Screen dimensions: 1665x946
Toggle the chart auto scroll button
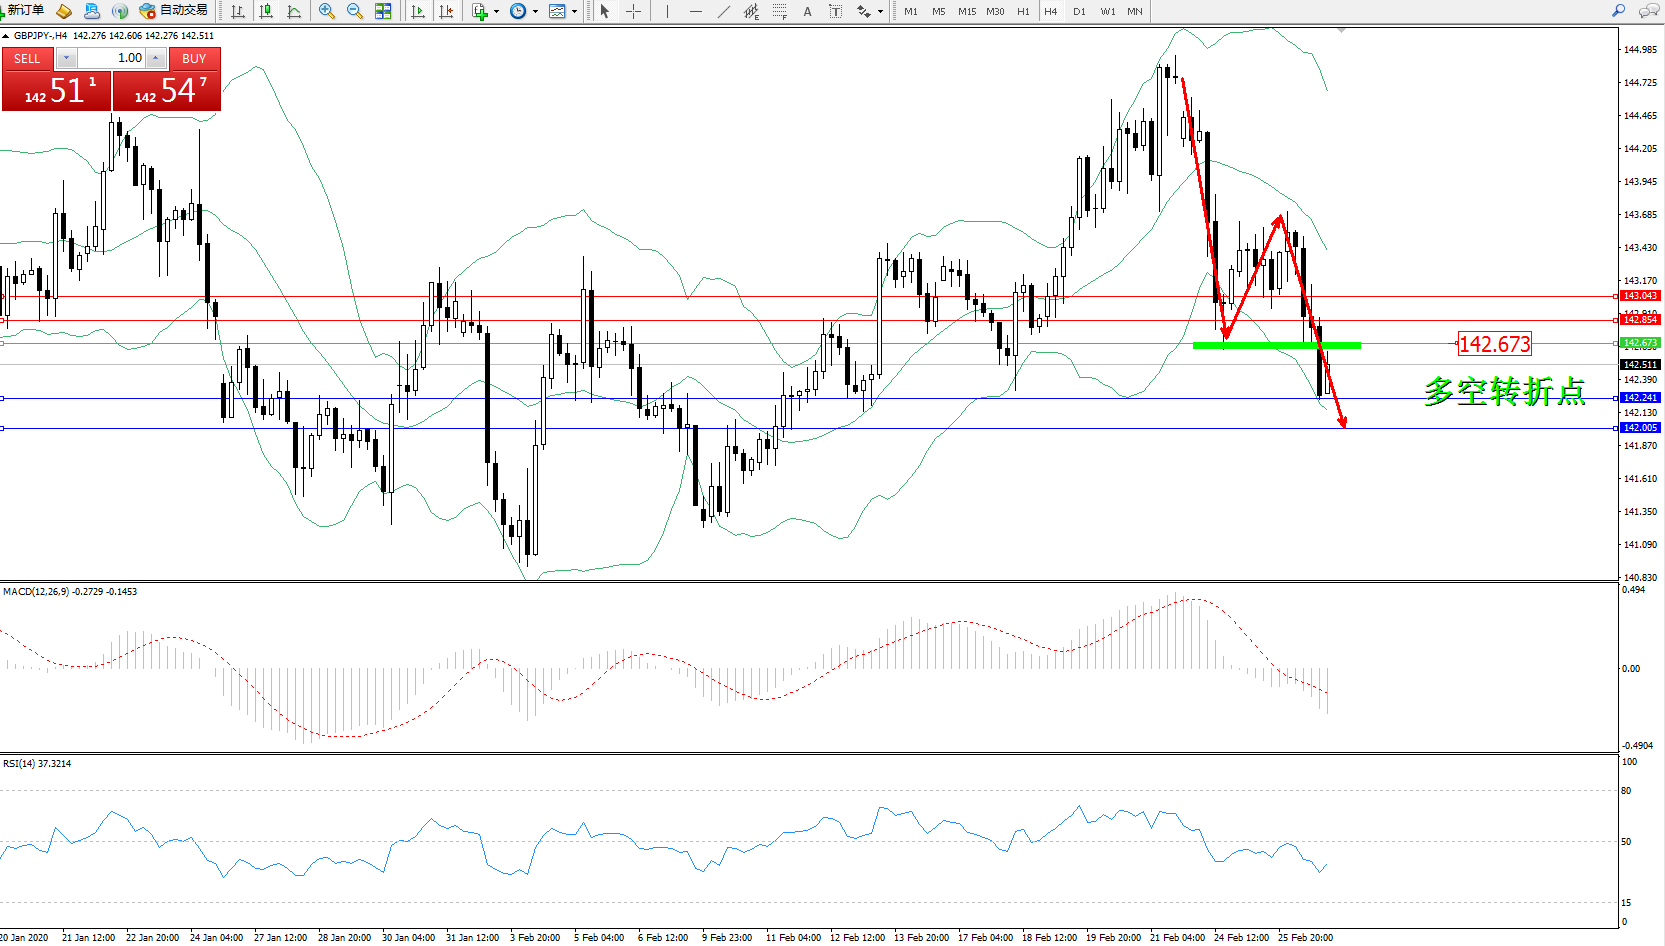(x=418, y=11)
